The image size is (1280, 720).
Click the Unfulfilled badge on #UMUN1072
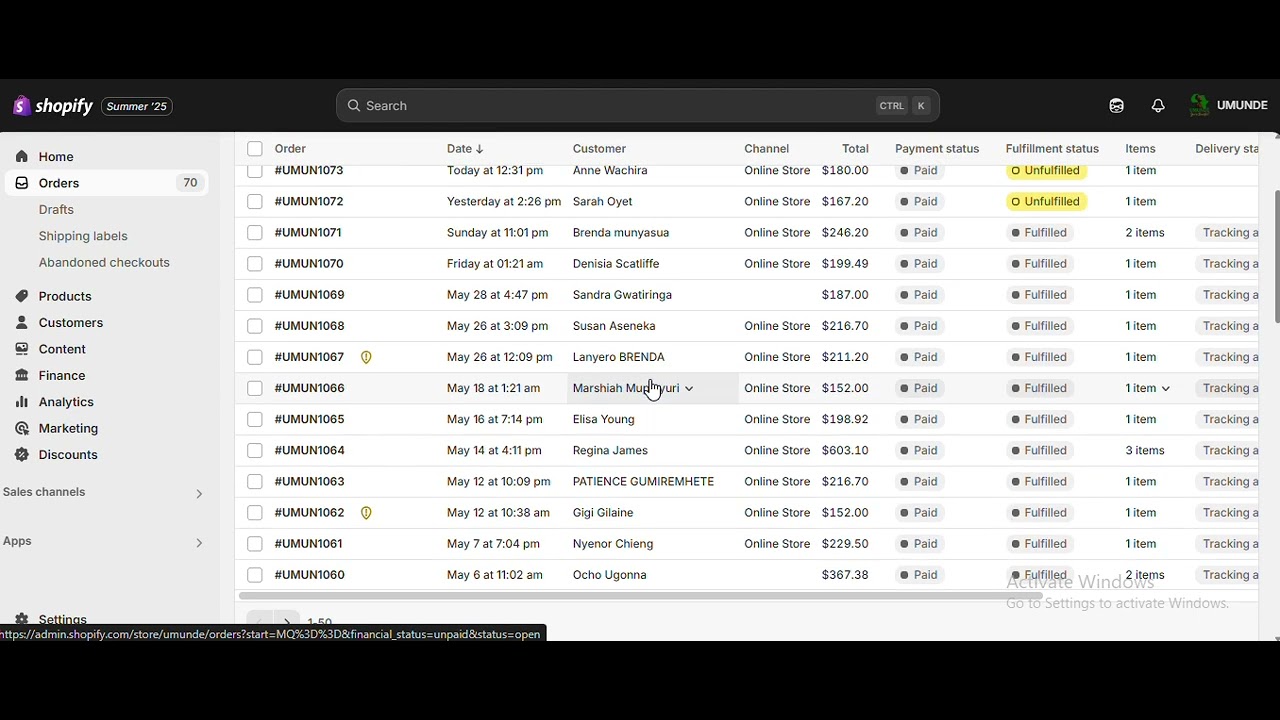1046,202
